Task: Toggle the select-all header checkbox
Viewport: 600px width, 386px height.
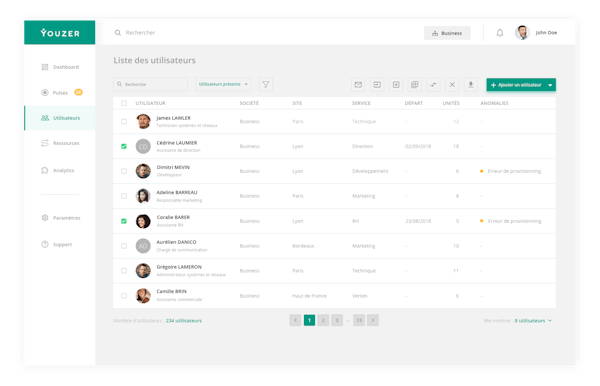Action: coord(124,103)
